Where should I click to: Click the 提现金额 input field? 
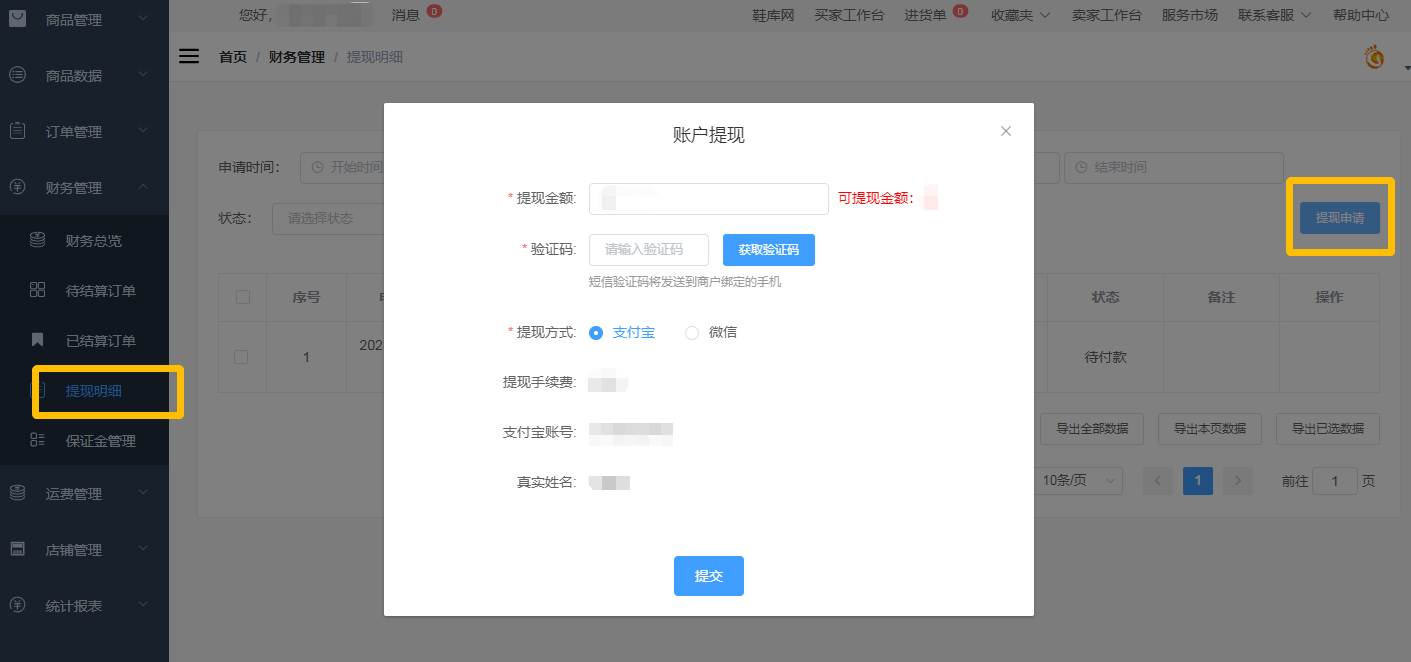point(708,199)
